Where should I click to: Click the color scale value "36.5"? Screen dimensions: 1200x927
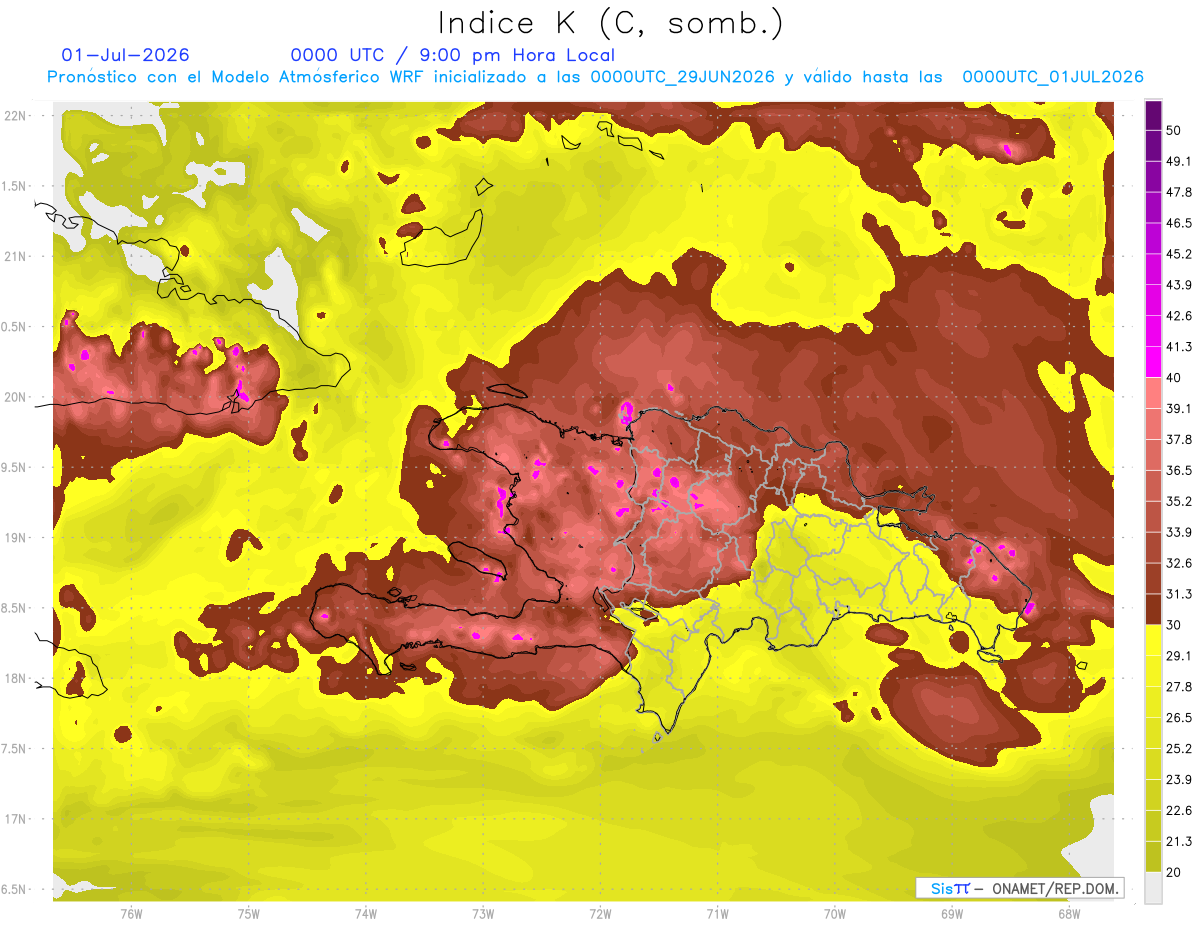(x=1179, y=470)
